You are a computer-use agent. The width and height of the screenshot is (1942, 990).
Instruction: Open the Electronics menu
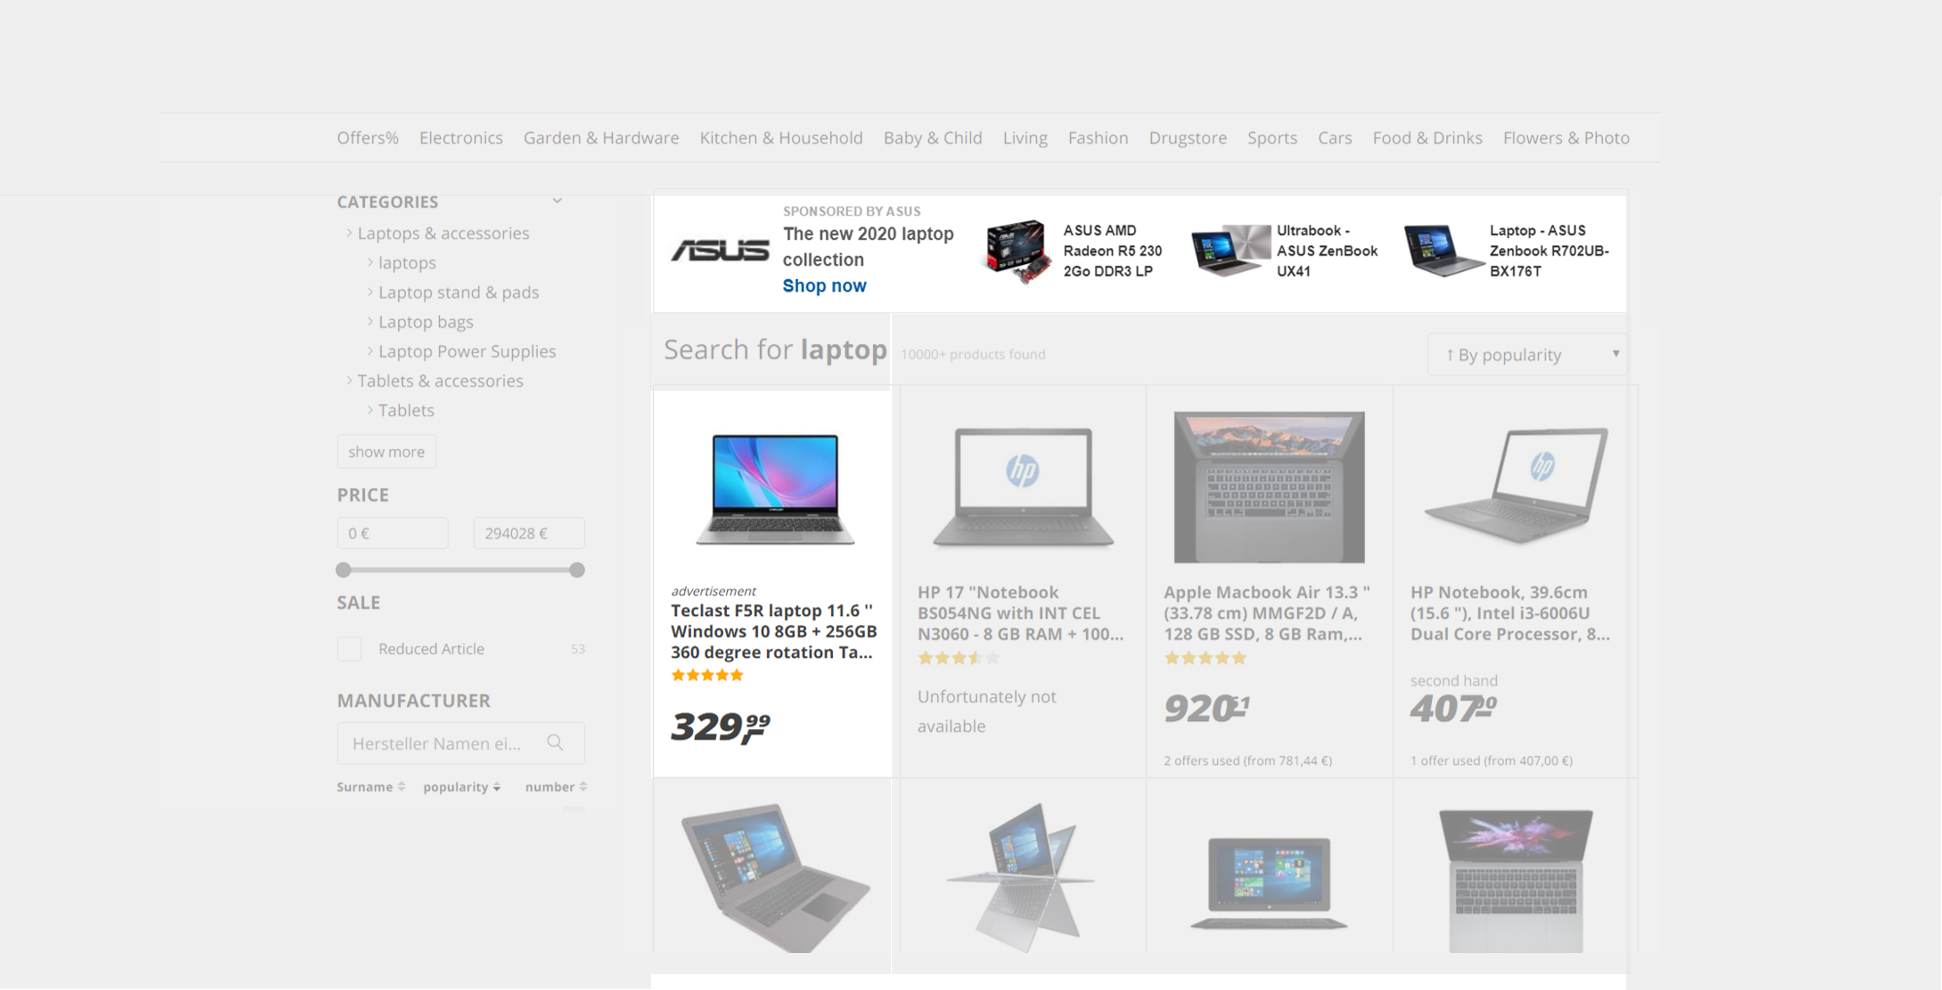click(461, 138)
